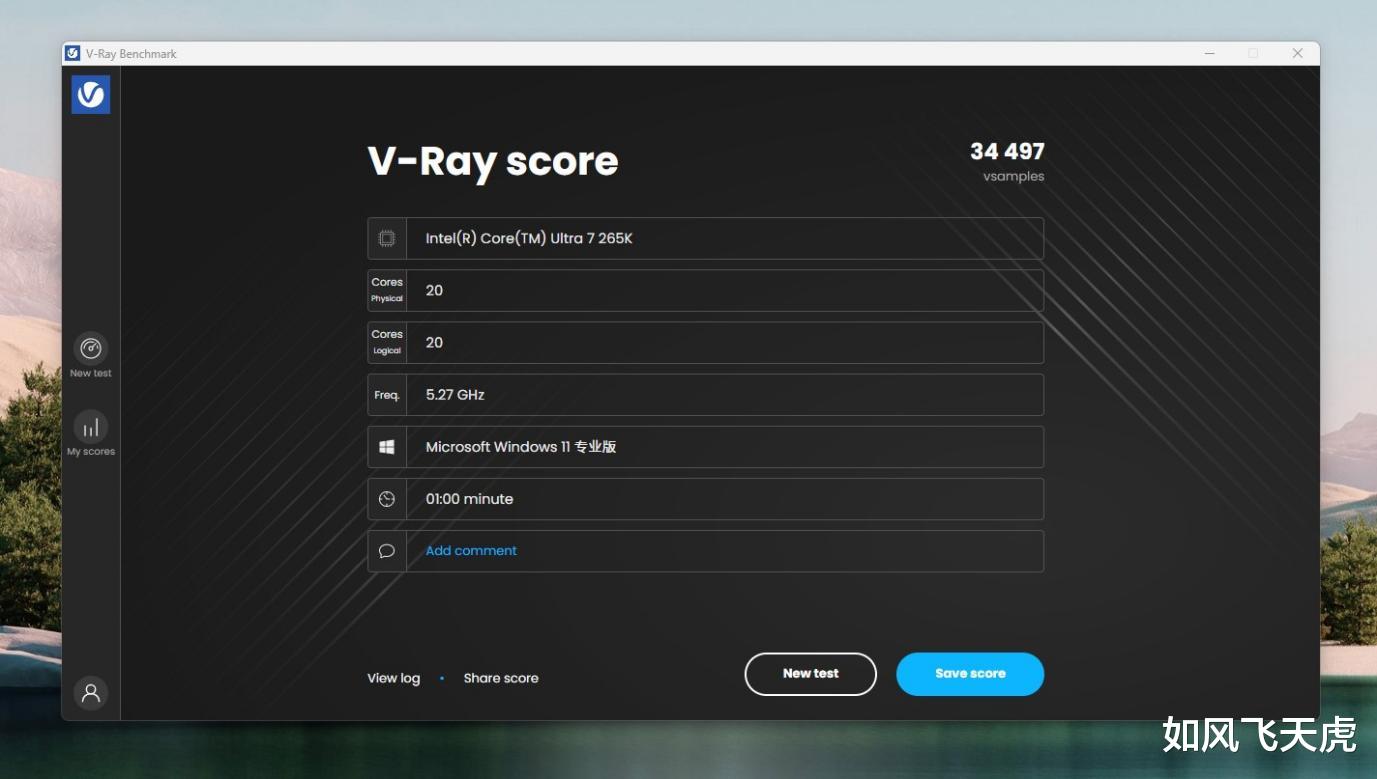Click the logical cores value 20
Screen dimensions: 1377x779
[x=434, y=342]
